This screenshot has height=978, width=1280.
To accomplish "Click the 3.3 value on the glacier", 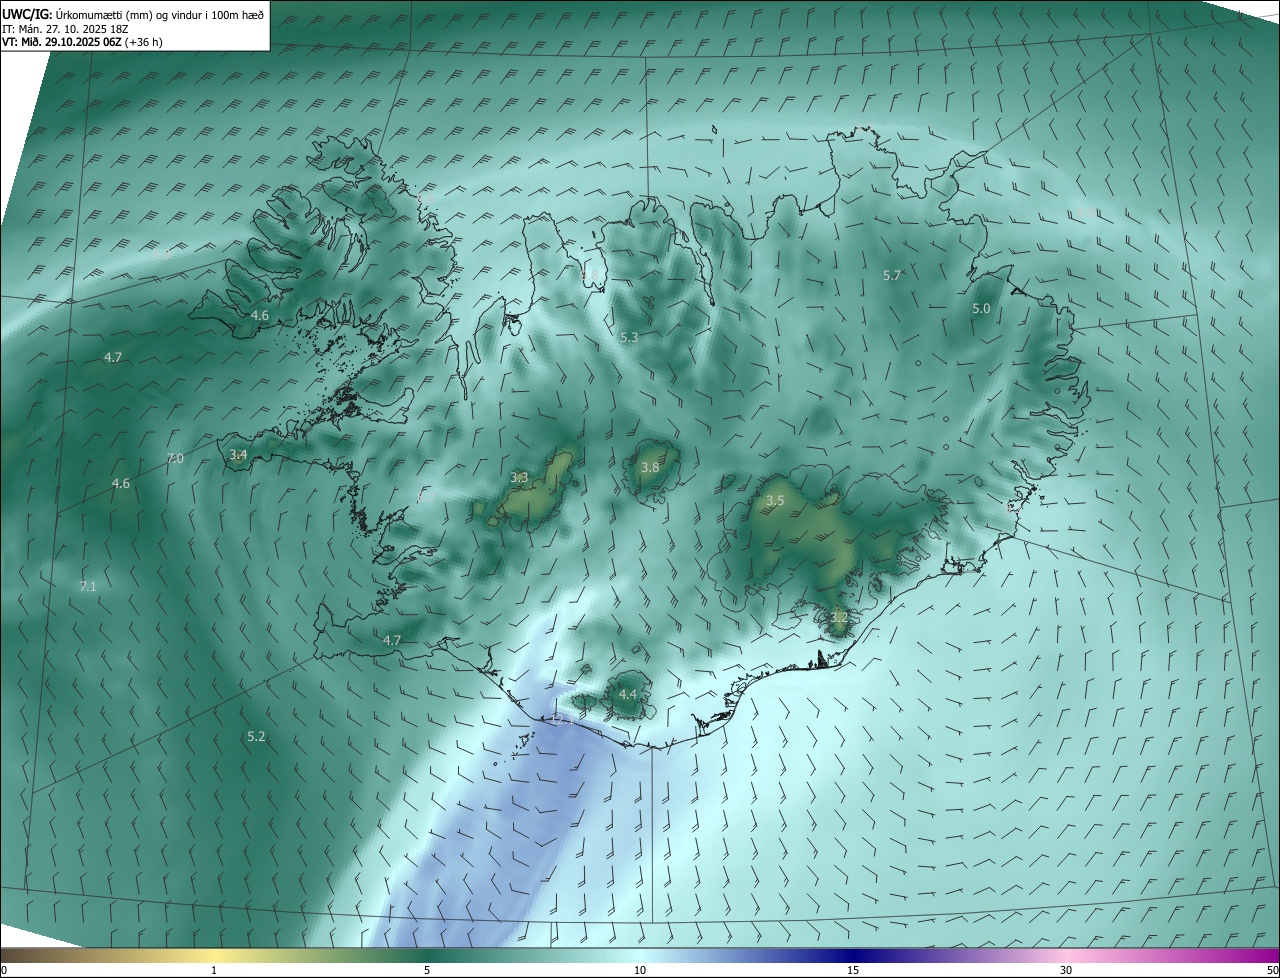I will [519, 478].
